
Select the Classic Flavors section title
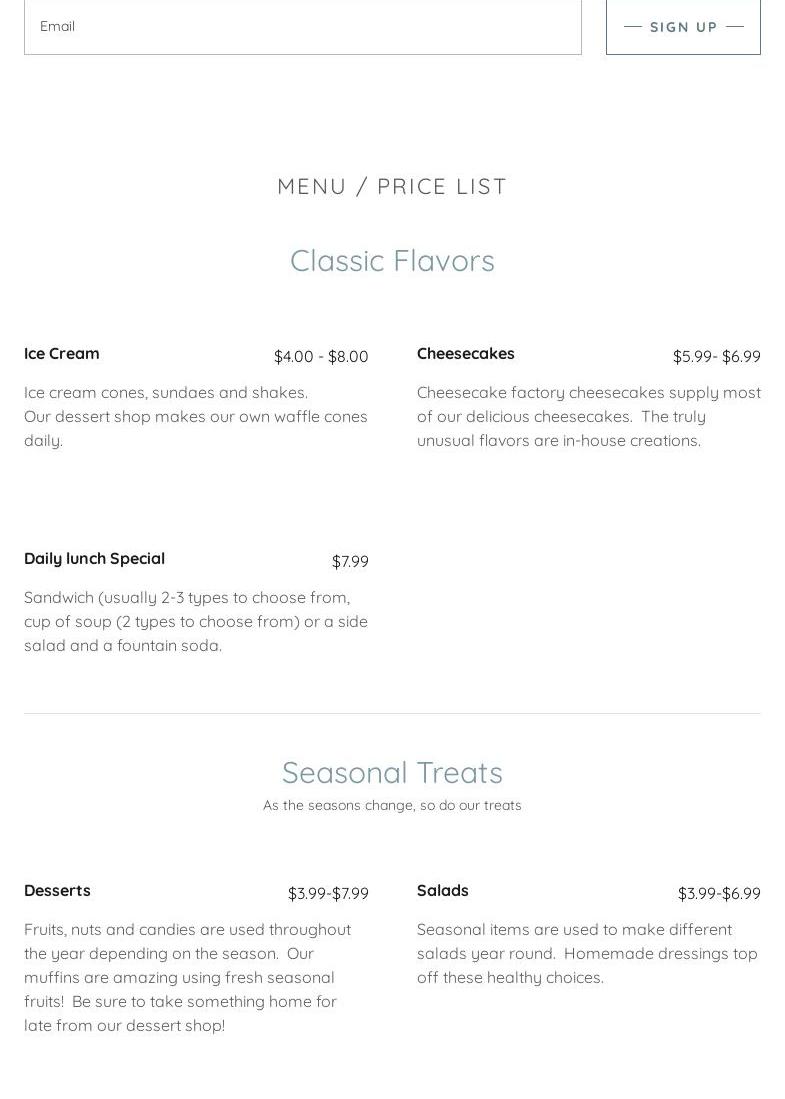click(392, 261)
